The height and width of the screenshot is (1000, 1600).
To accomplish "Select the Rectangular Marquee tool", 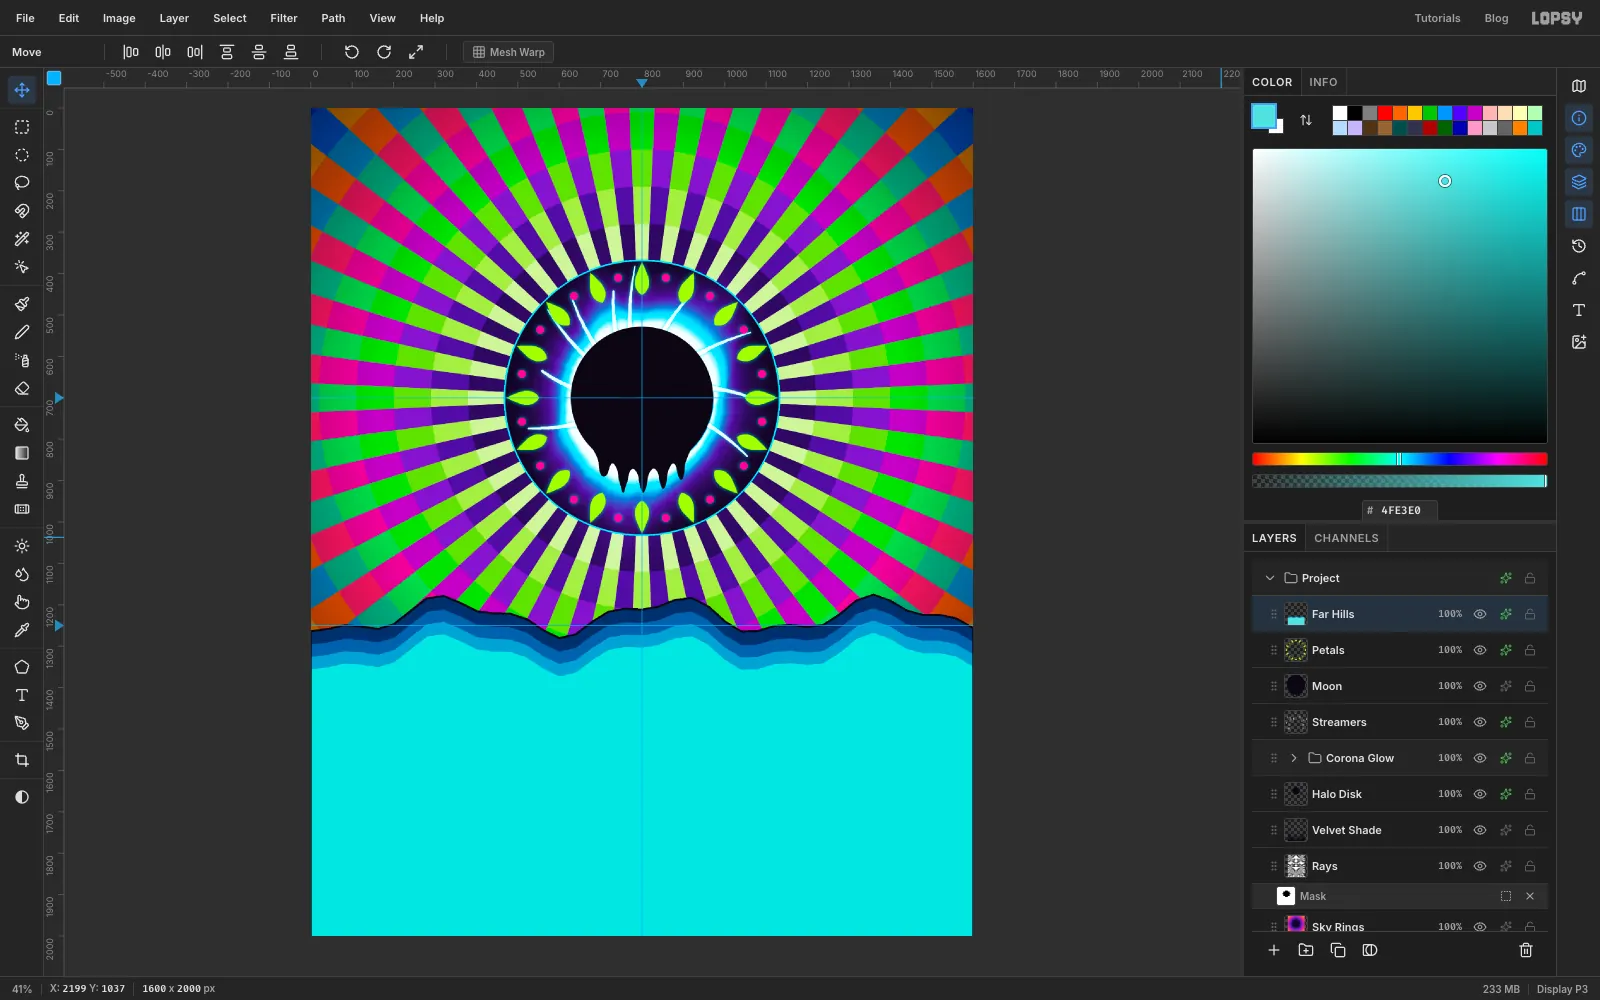I will [x=22, y=127].
